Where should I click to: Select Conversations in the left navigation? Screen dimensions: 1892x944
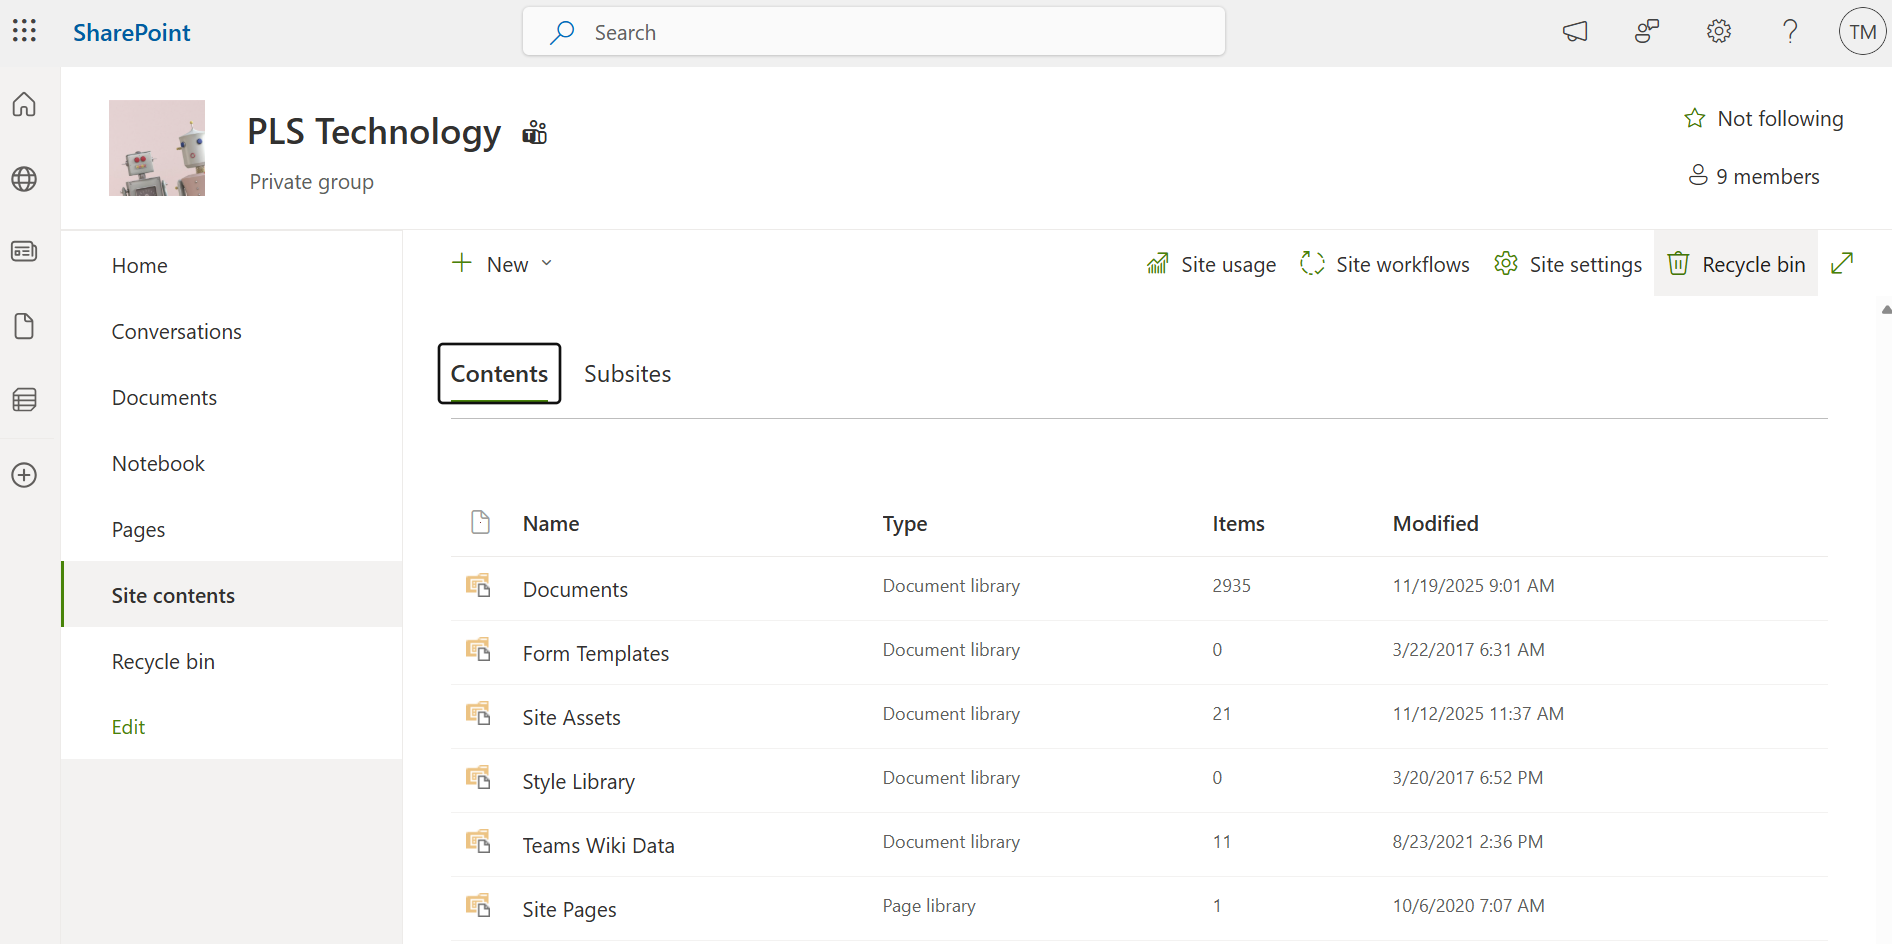click(x=176, y=332)
